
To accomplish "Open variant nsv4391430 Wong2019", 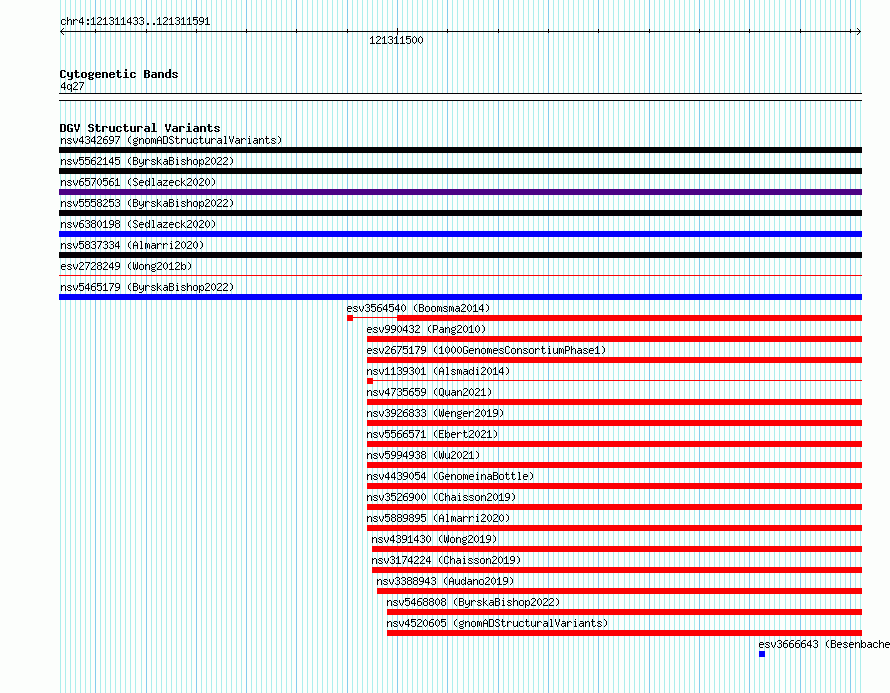I will (x=434, y=539).
